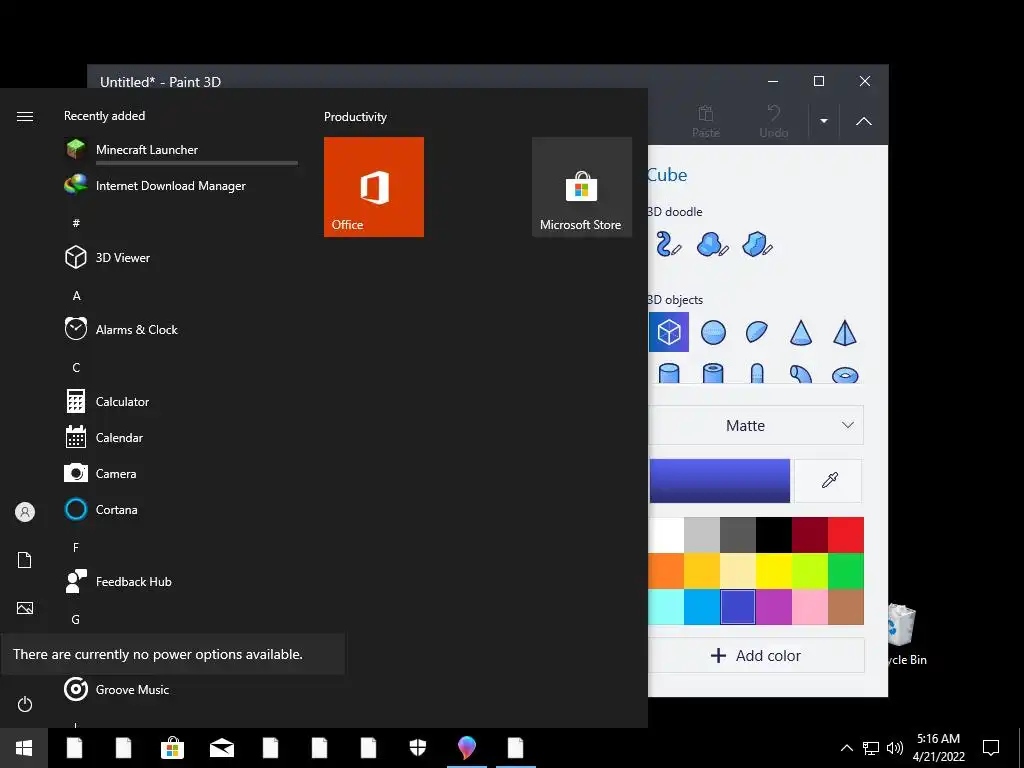Choose the green color swatch
Image resolution: width=1024 pixels, height=768 pixels.
click(x=846, y=571)
